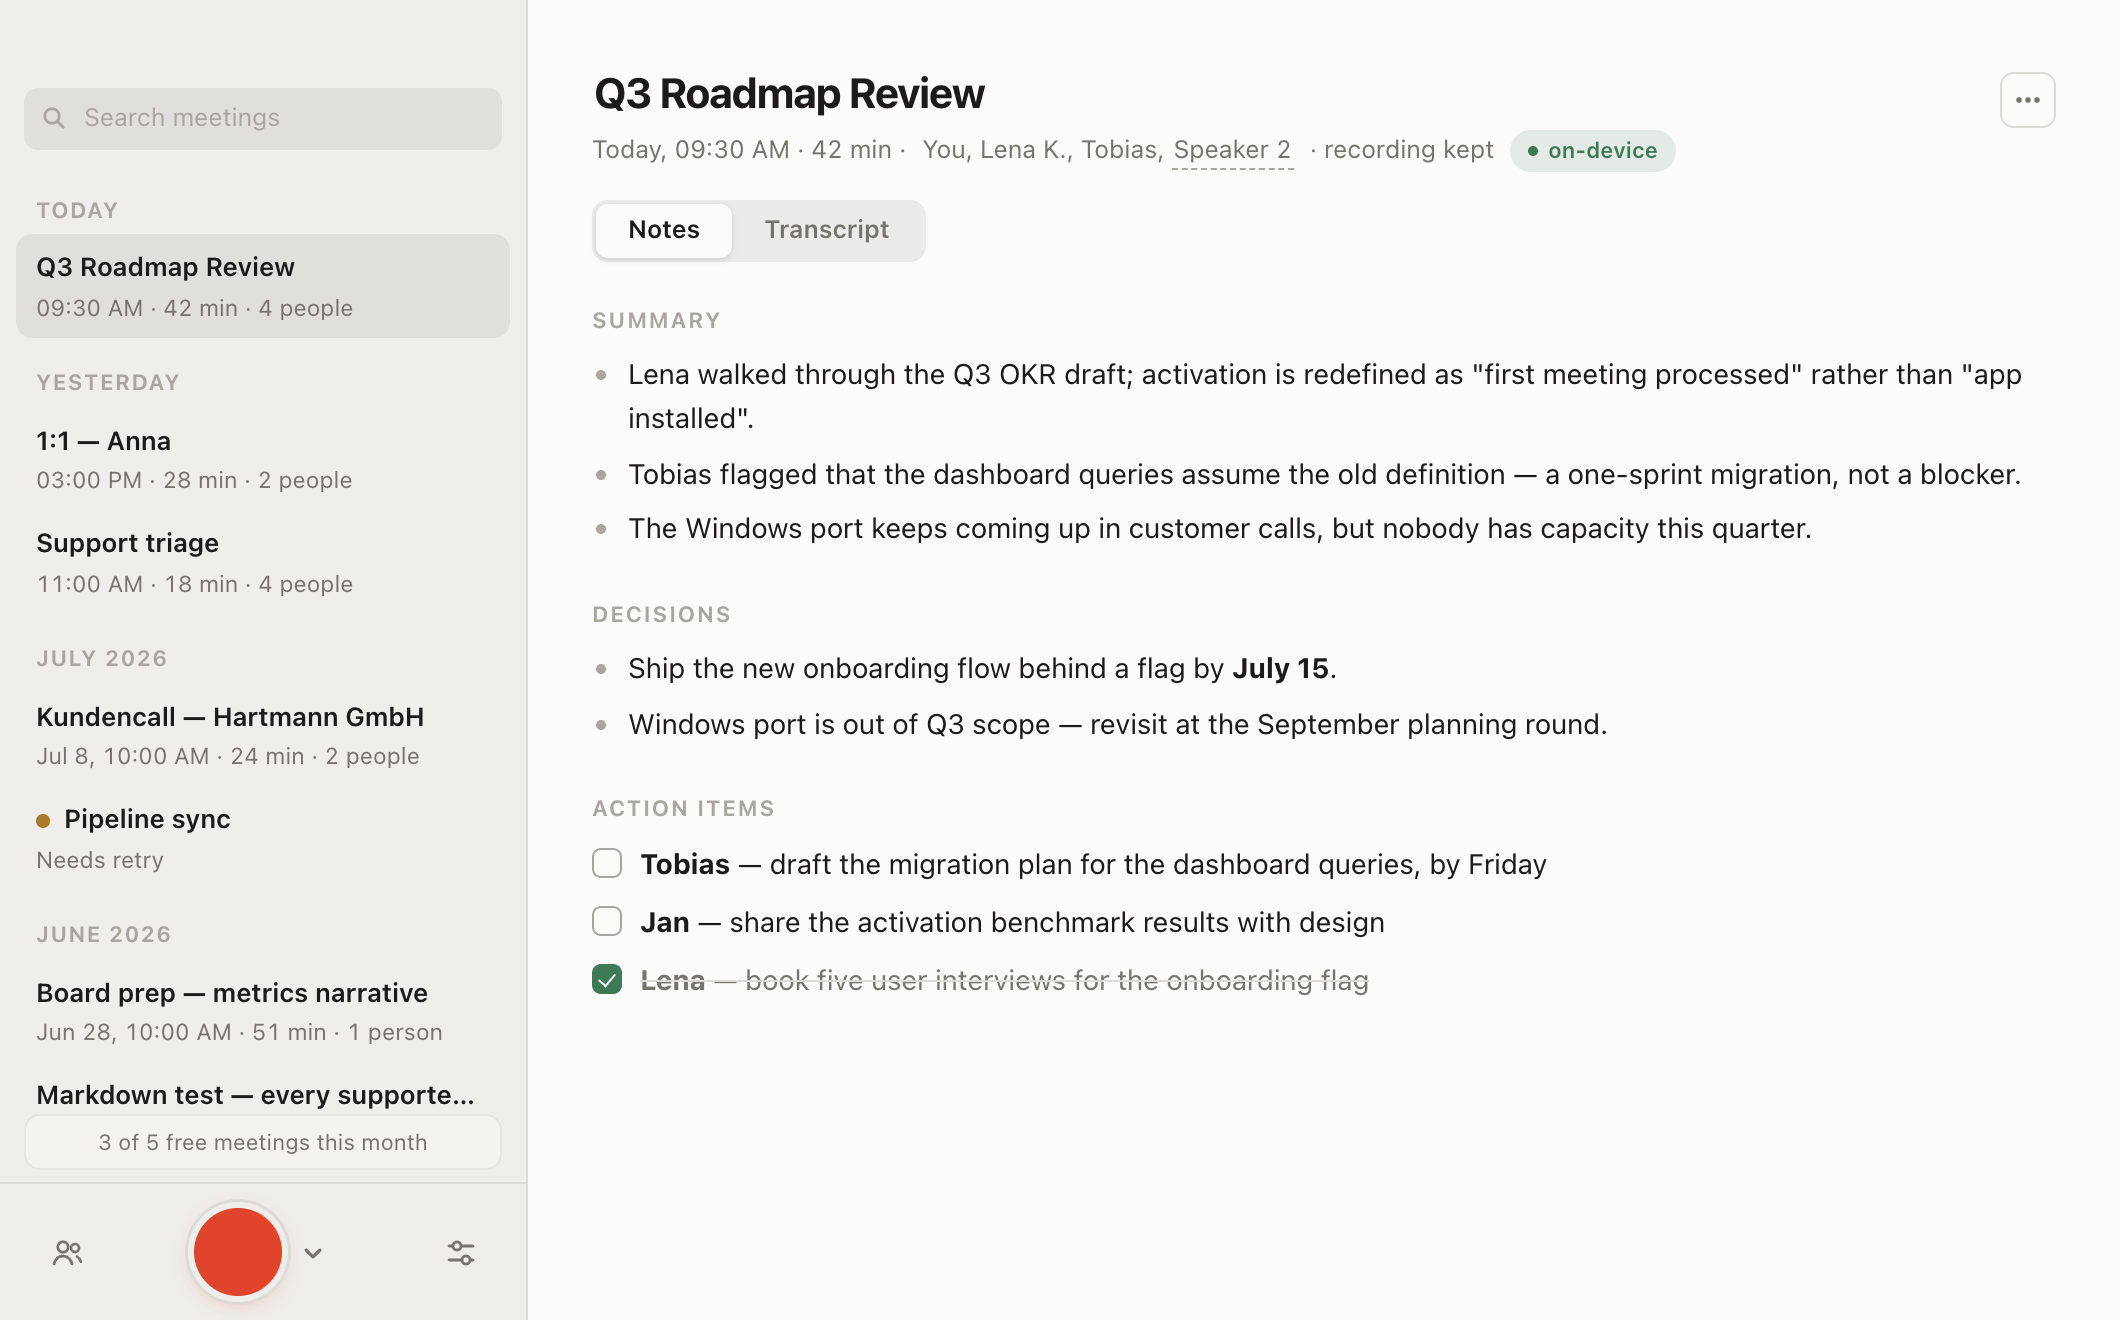Open the Pipeline sync meeting
2120x1320 pixels.
click(263, 838)
